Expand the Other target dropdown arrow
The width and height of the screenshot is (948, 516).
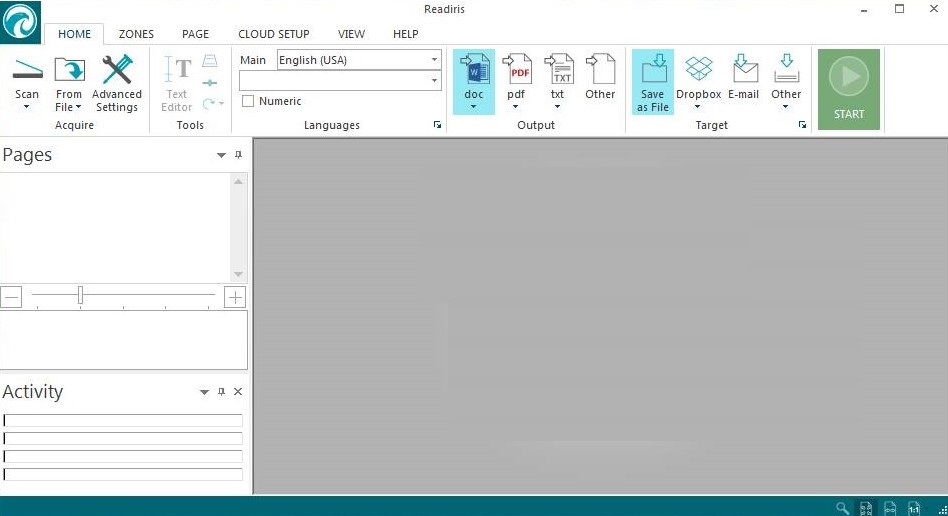(785, 107)
